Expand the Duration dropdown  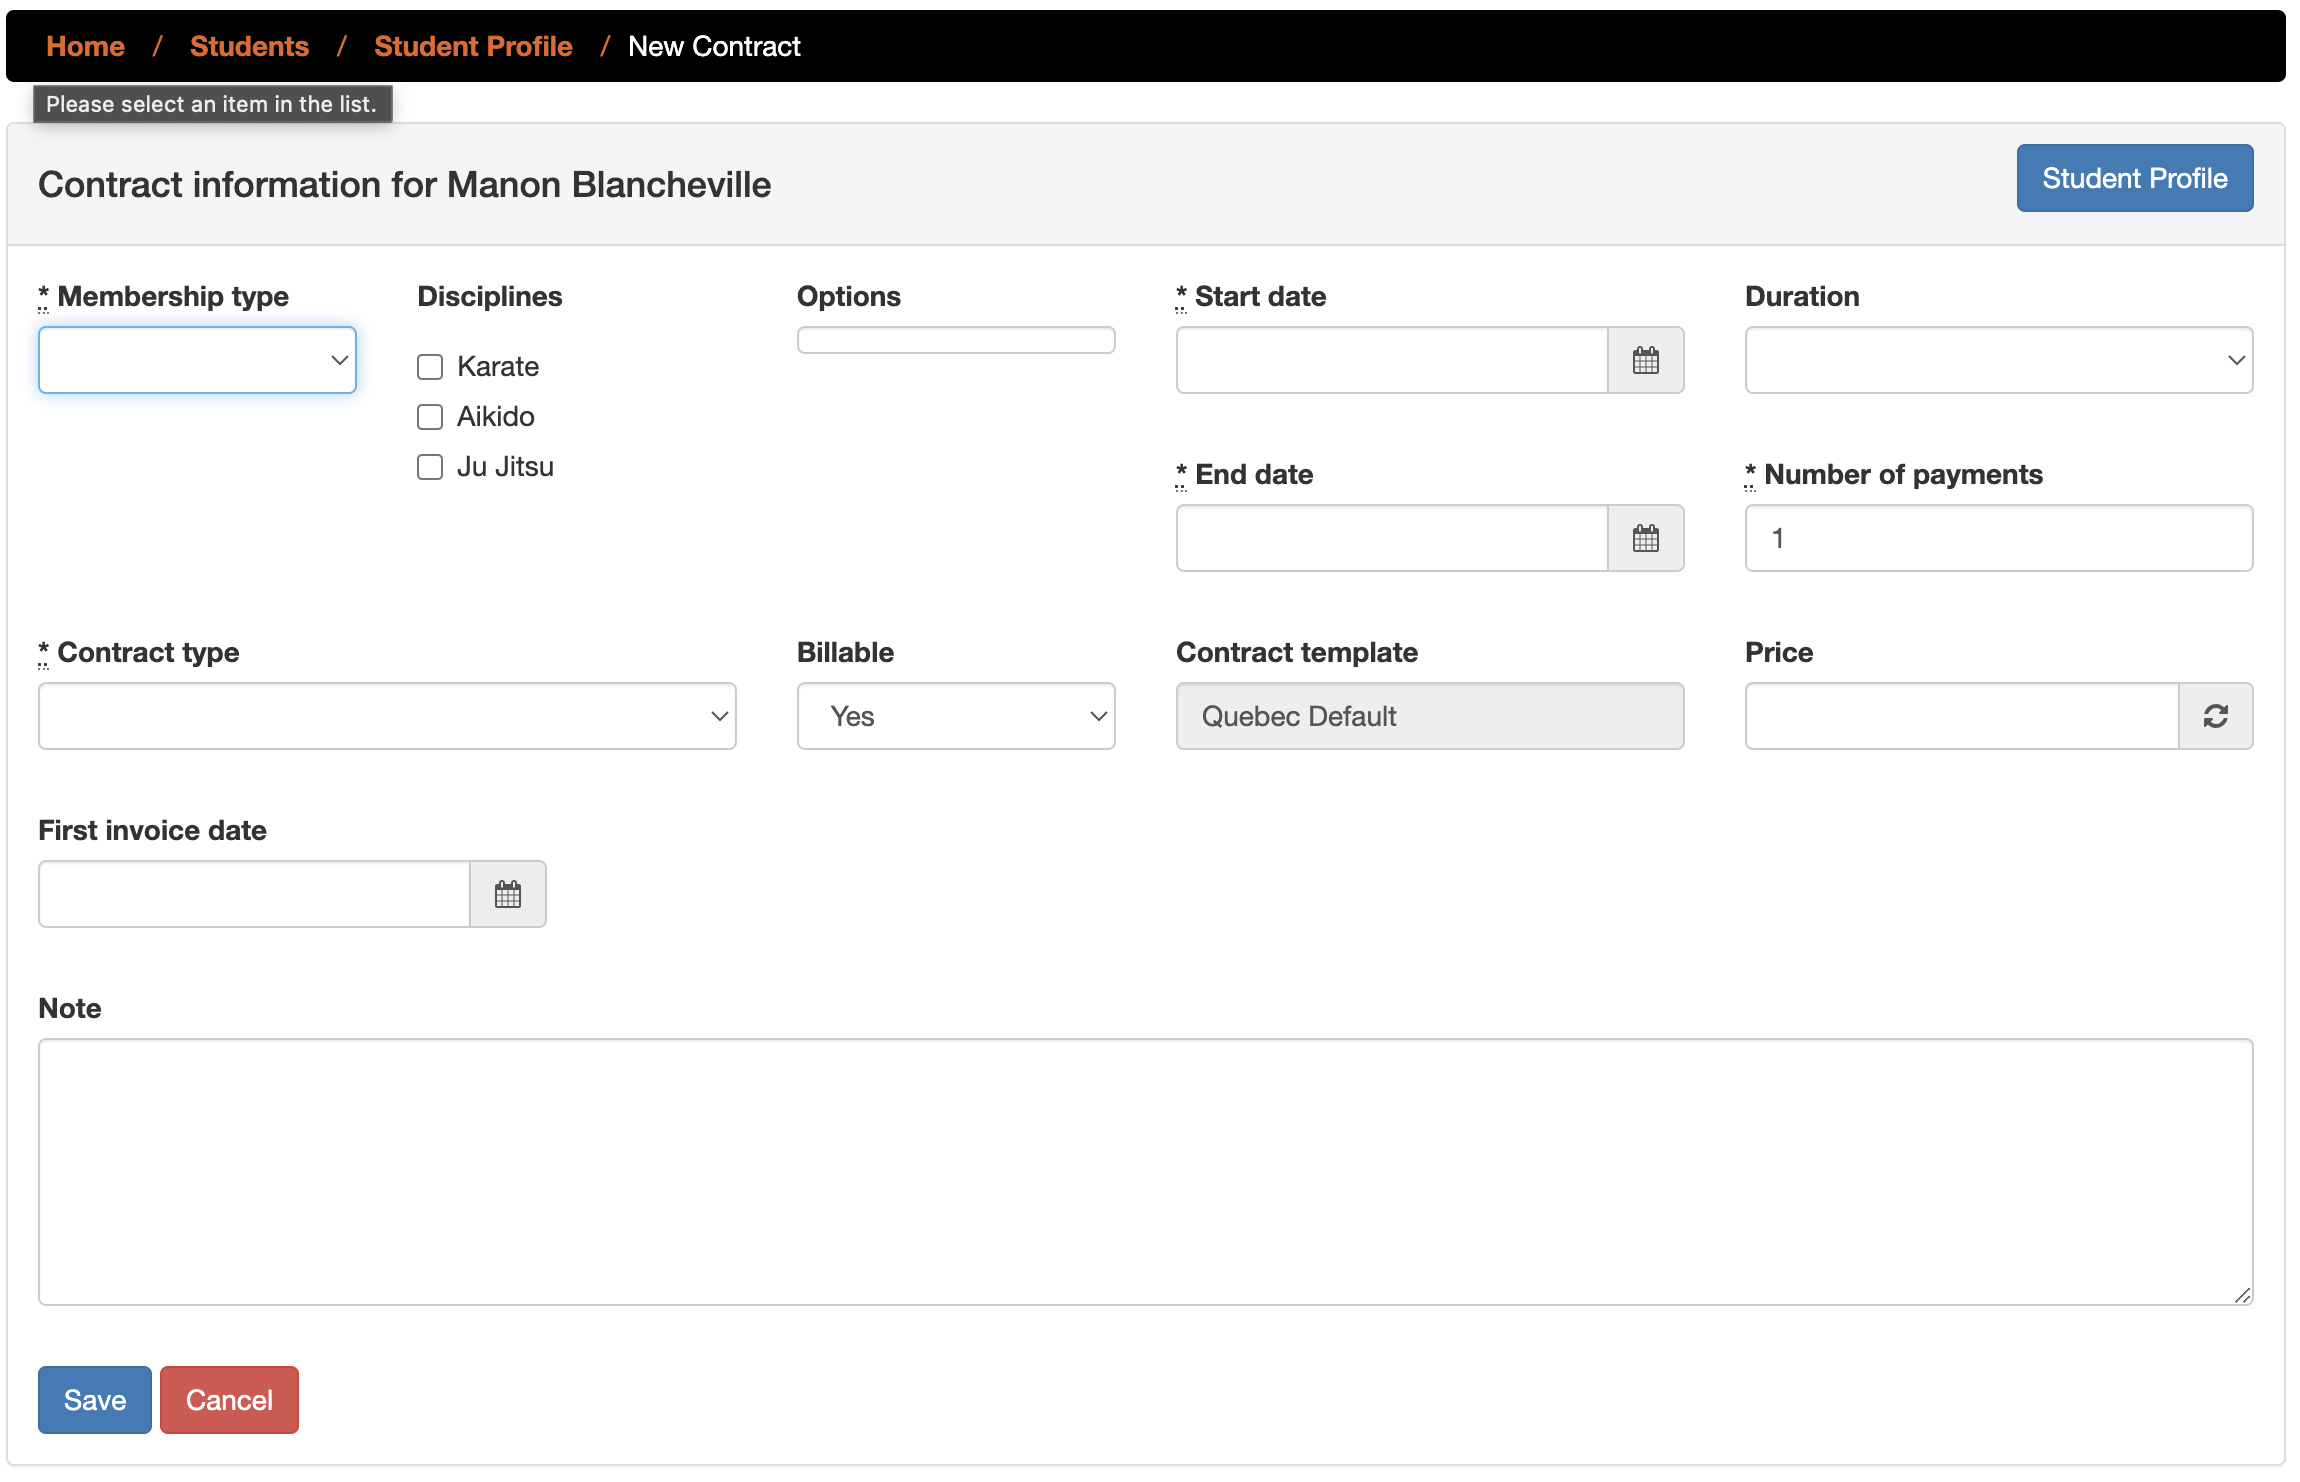(1998, 360)
